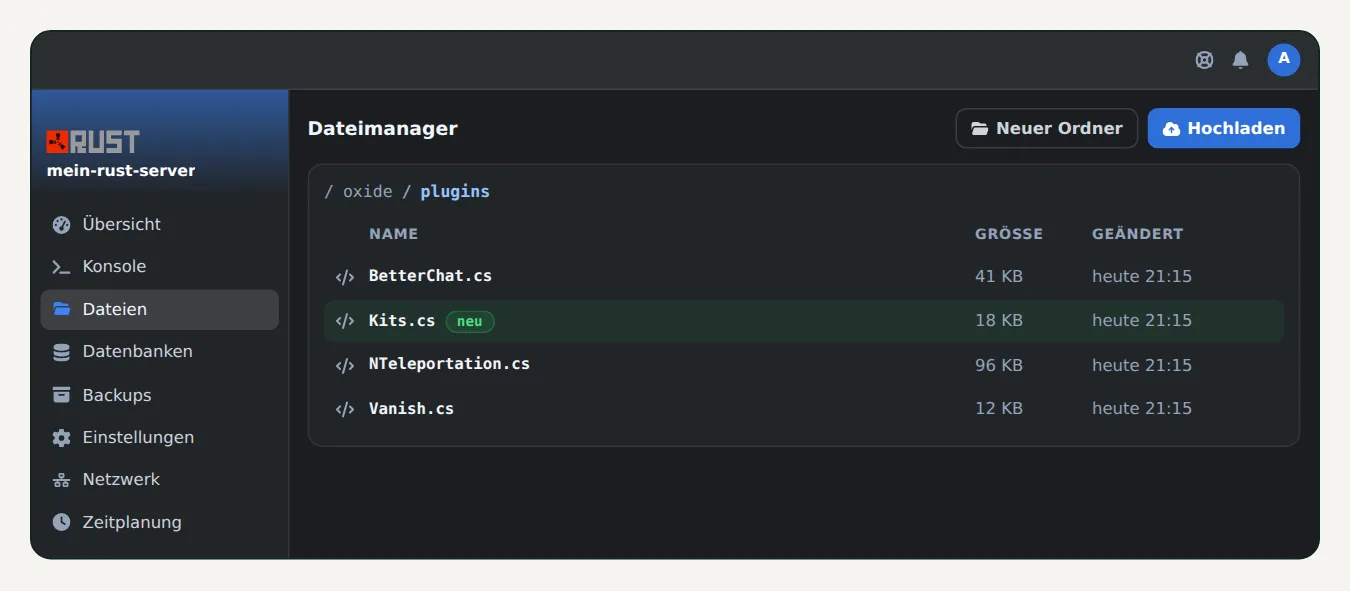Click the Übersicht dashboard gauge icon
Viewport: 1350px width, 591px height.
click(62, 224)
